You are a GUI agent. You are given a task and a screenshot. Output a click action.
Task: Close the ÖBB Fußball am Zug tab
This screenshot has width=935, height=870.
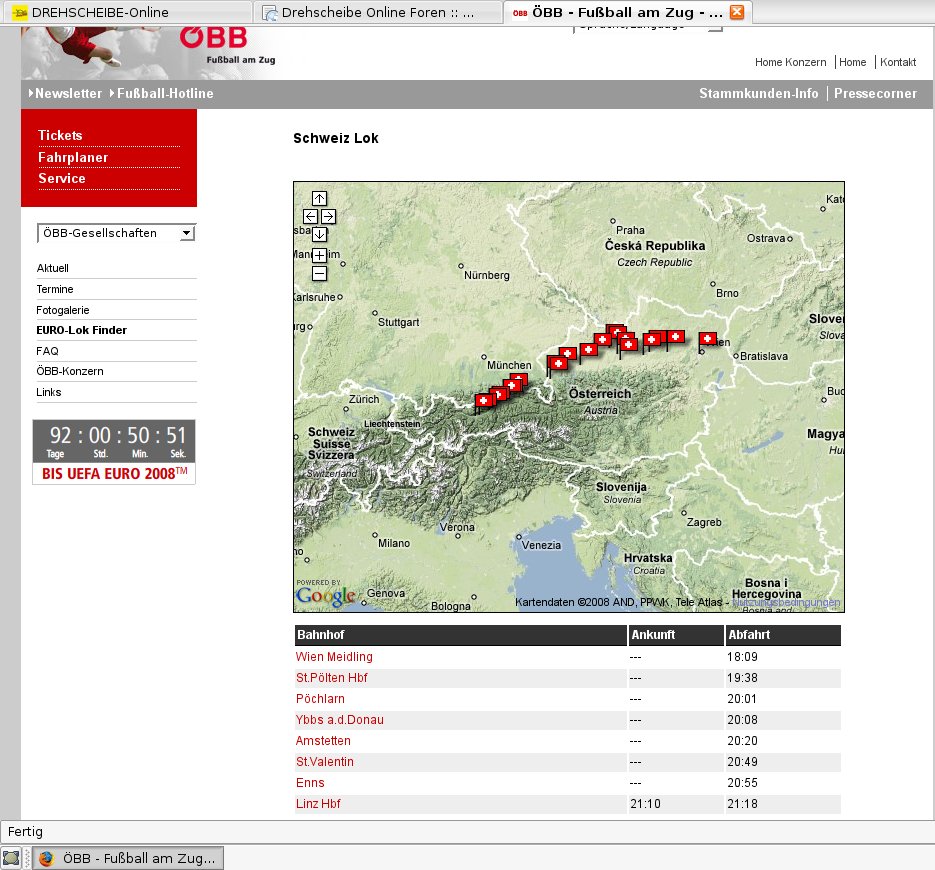(736, 13)
